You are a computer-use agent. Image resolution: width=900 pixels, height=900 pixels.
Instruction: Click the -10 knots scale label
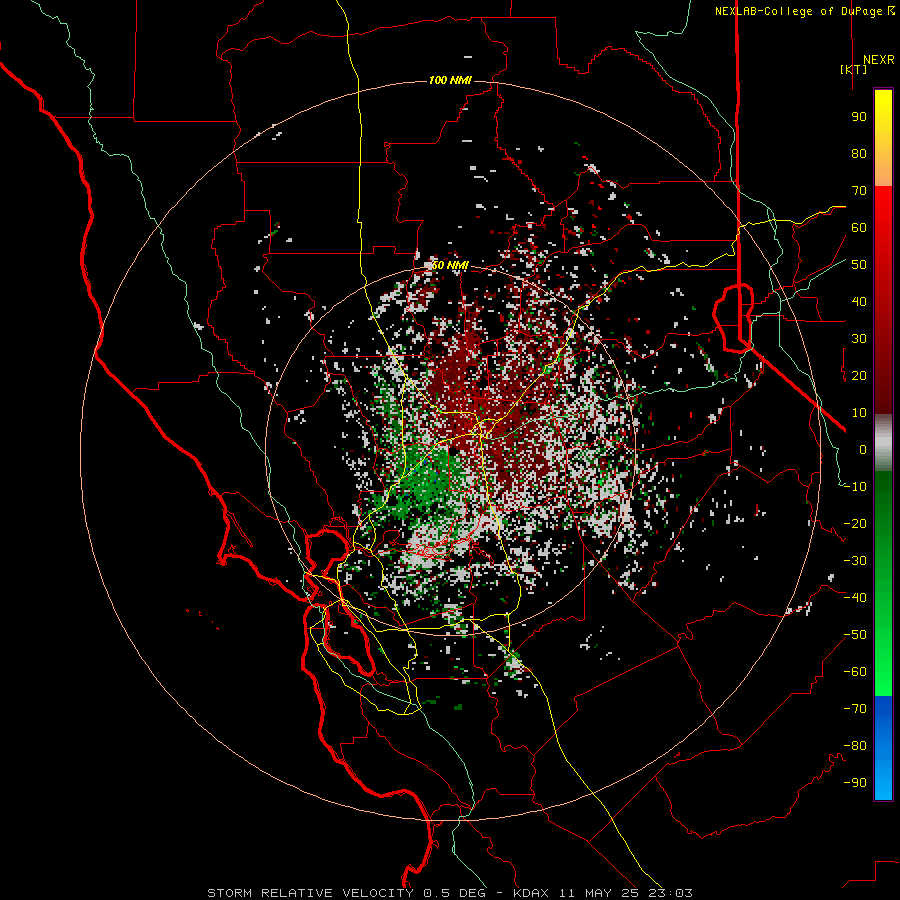(855, 487)
